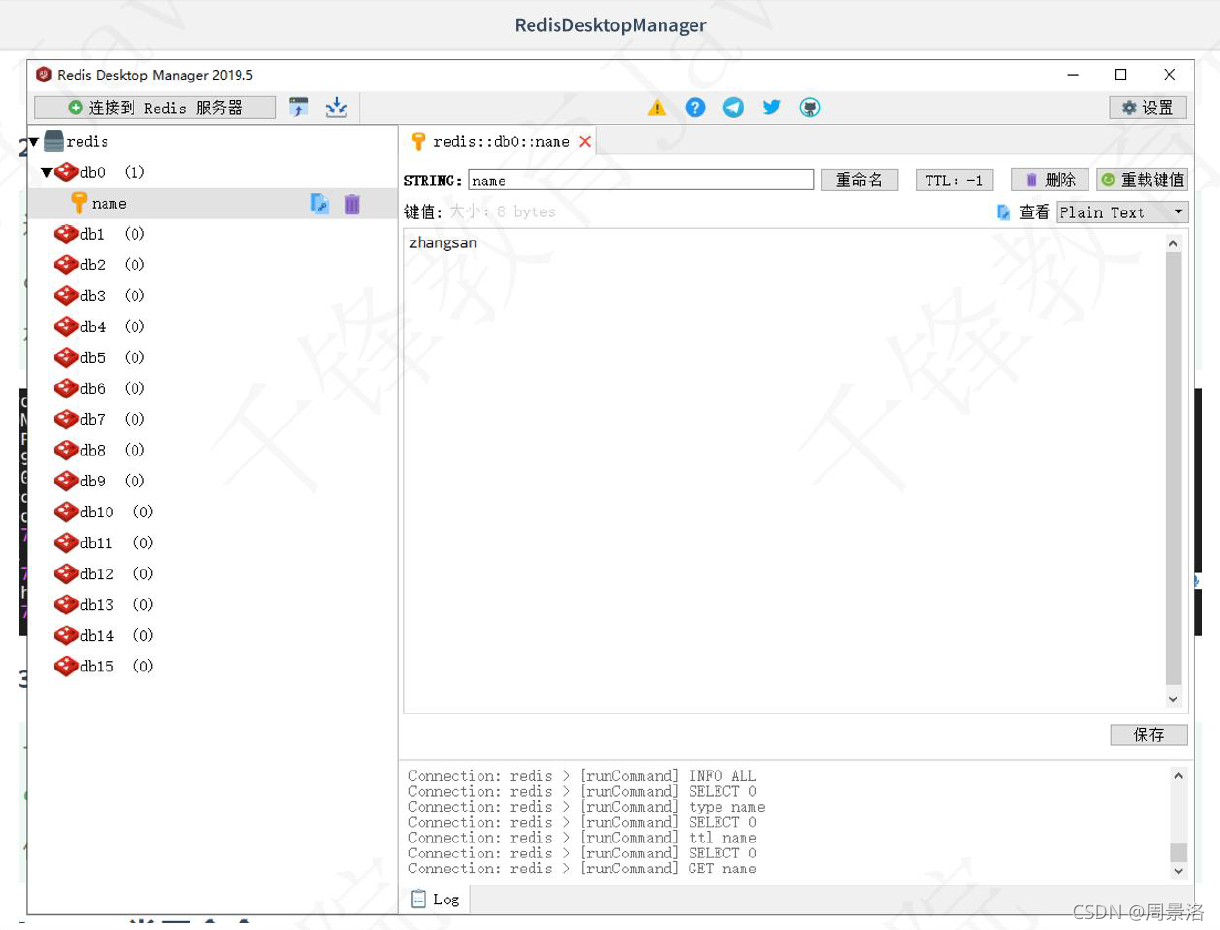
Task: Click the TTL: -1 button
Action: pos(954,180)
